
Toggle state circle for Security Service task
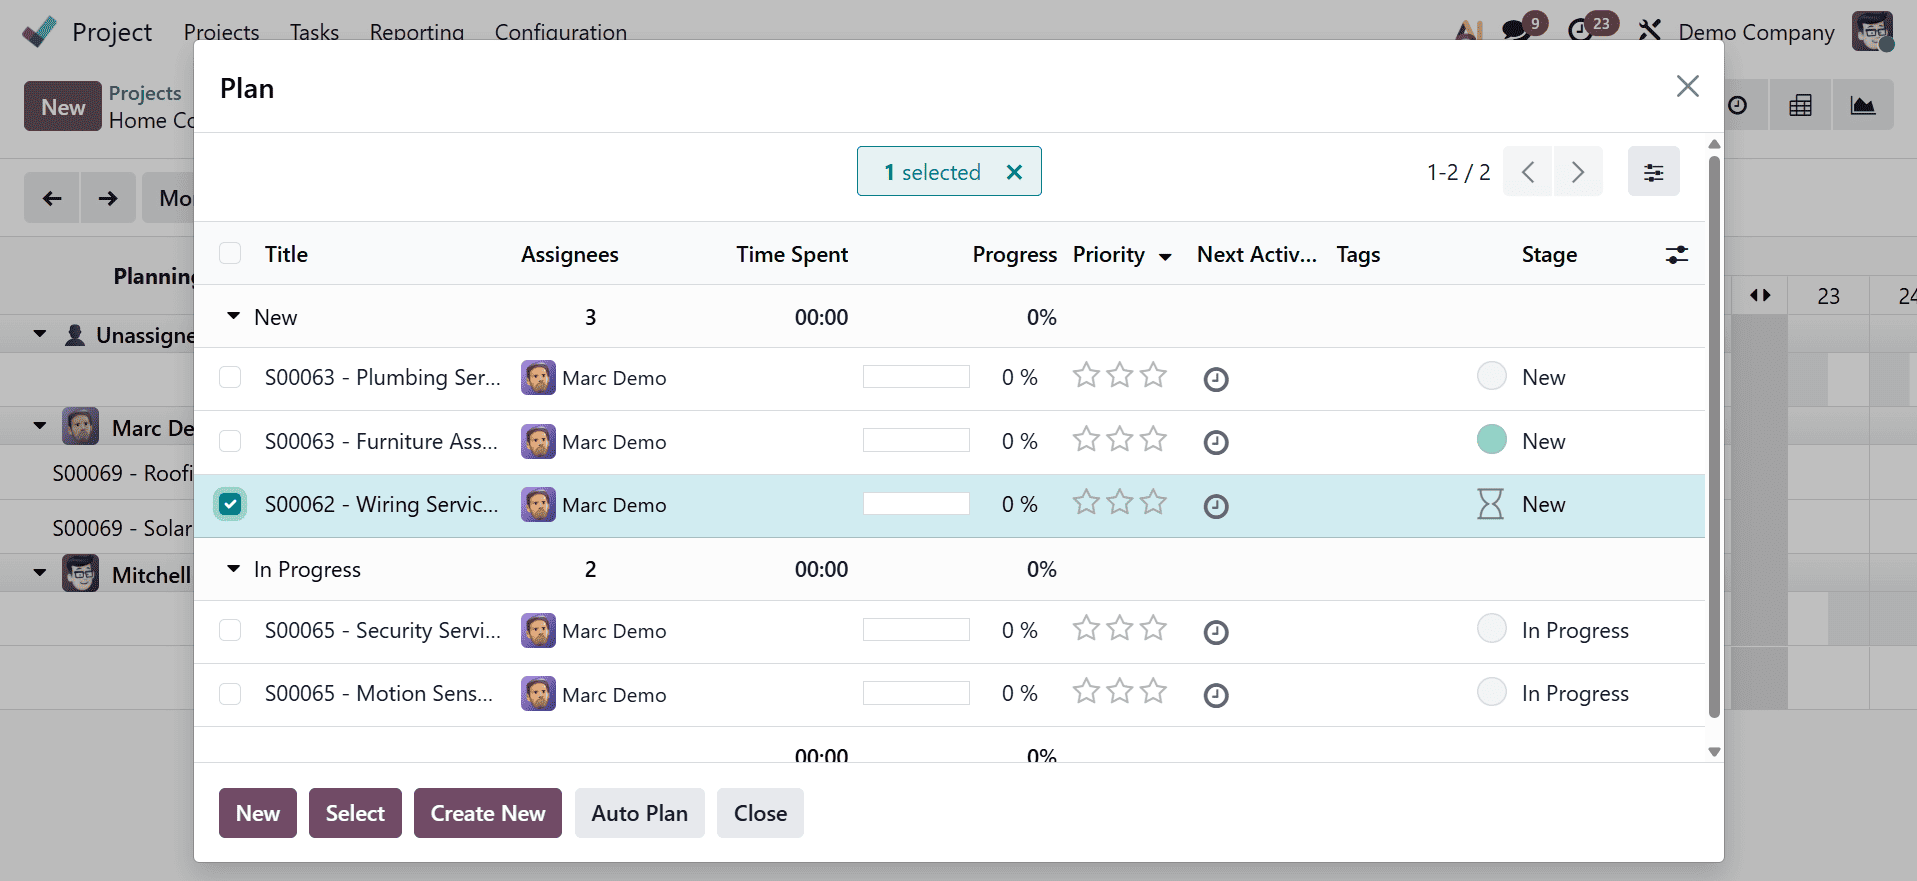point(1492,628)
